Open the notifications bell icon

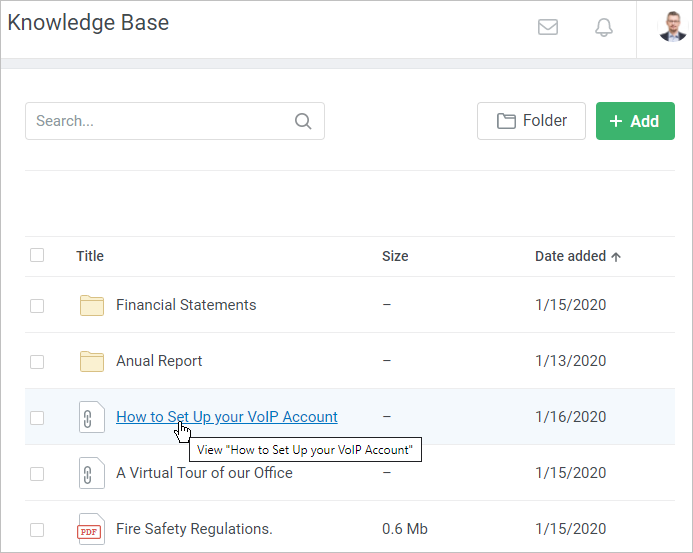pos(604,28)
